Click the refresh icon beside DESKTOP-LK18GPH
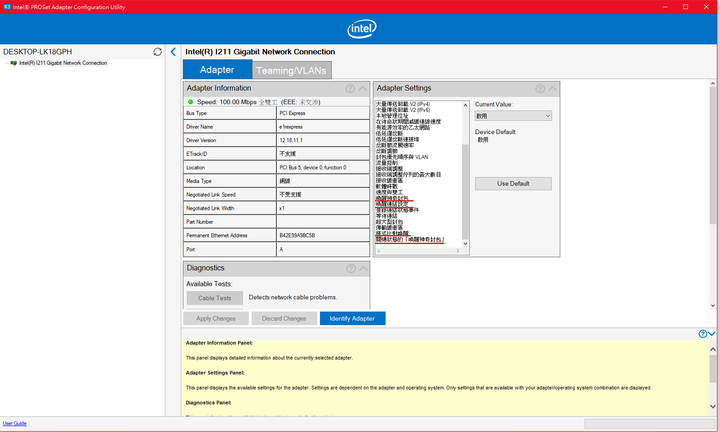This screenshot has width=720, height=432. pyautogui.click(x=158, y=52)
